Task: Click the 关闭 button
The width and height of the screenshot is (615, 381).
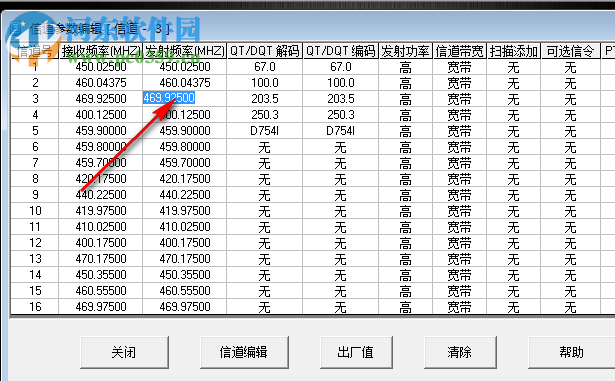Action: (x=124, y=352)
